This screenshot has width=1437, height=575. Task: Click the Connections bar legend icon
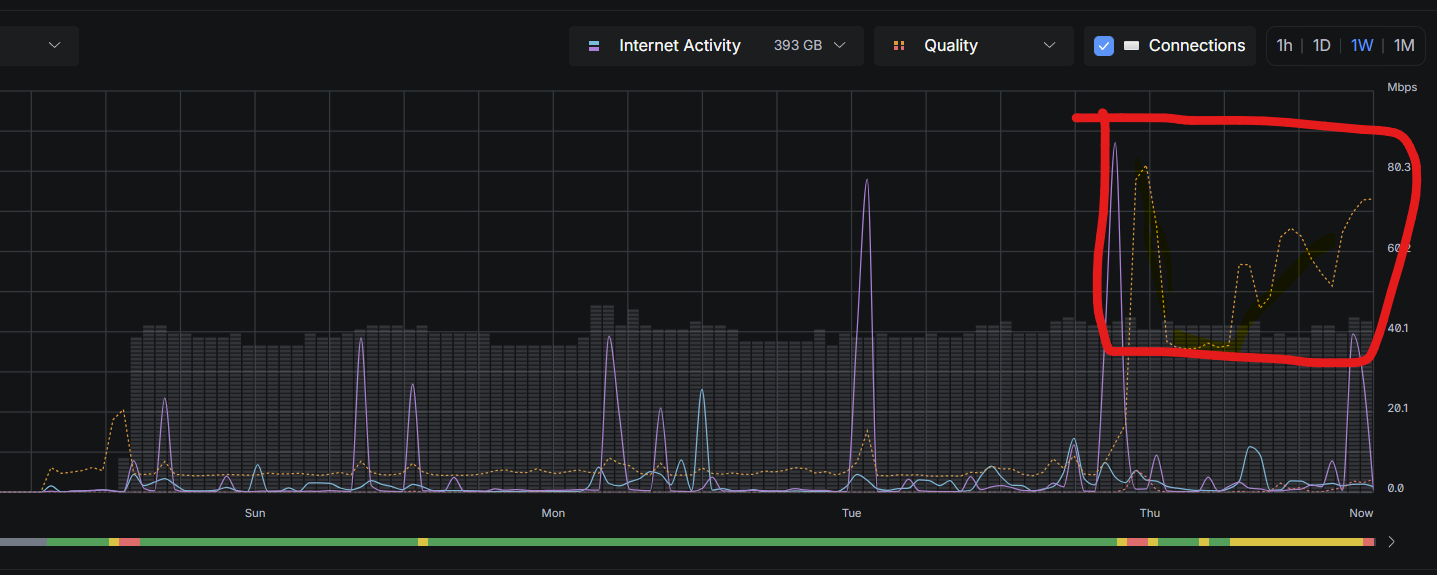click(x=1131, y=46)
